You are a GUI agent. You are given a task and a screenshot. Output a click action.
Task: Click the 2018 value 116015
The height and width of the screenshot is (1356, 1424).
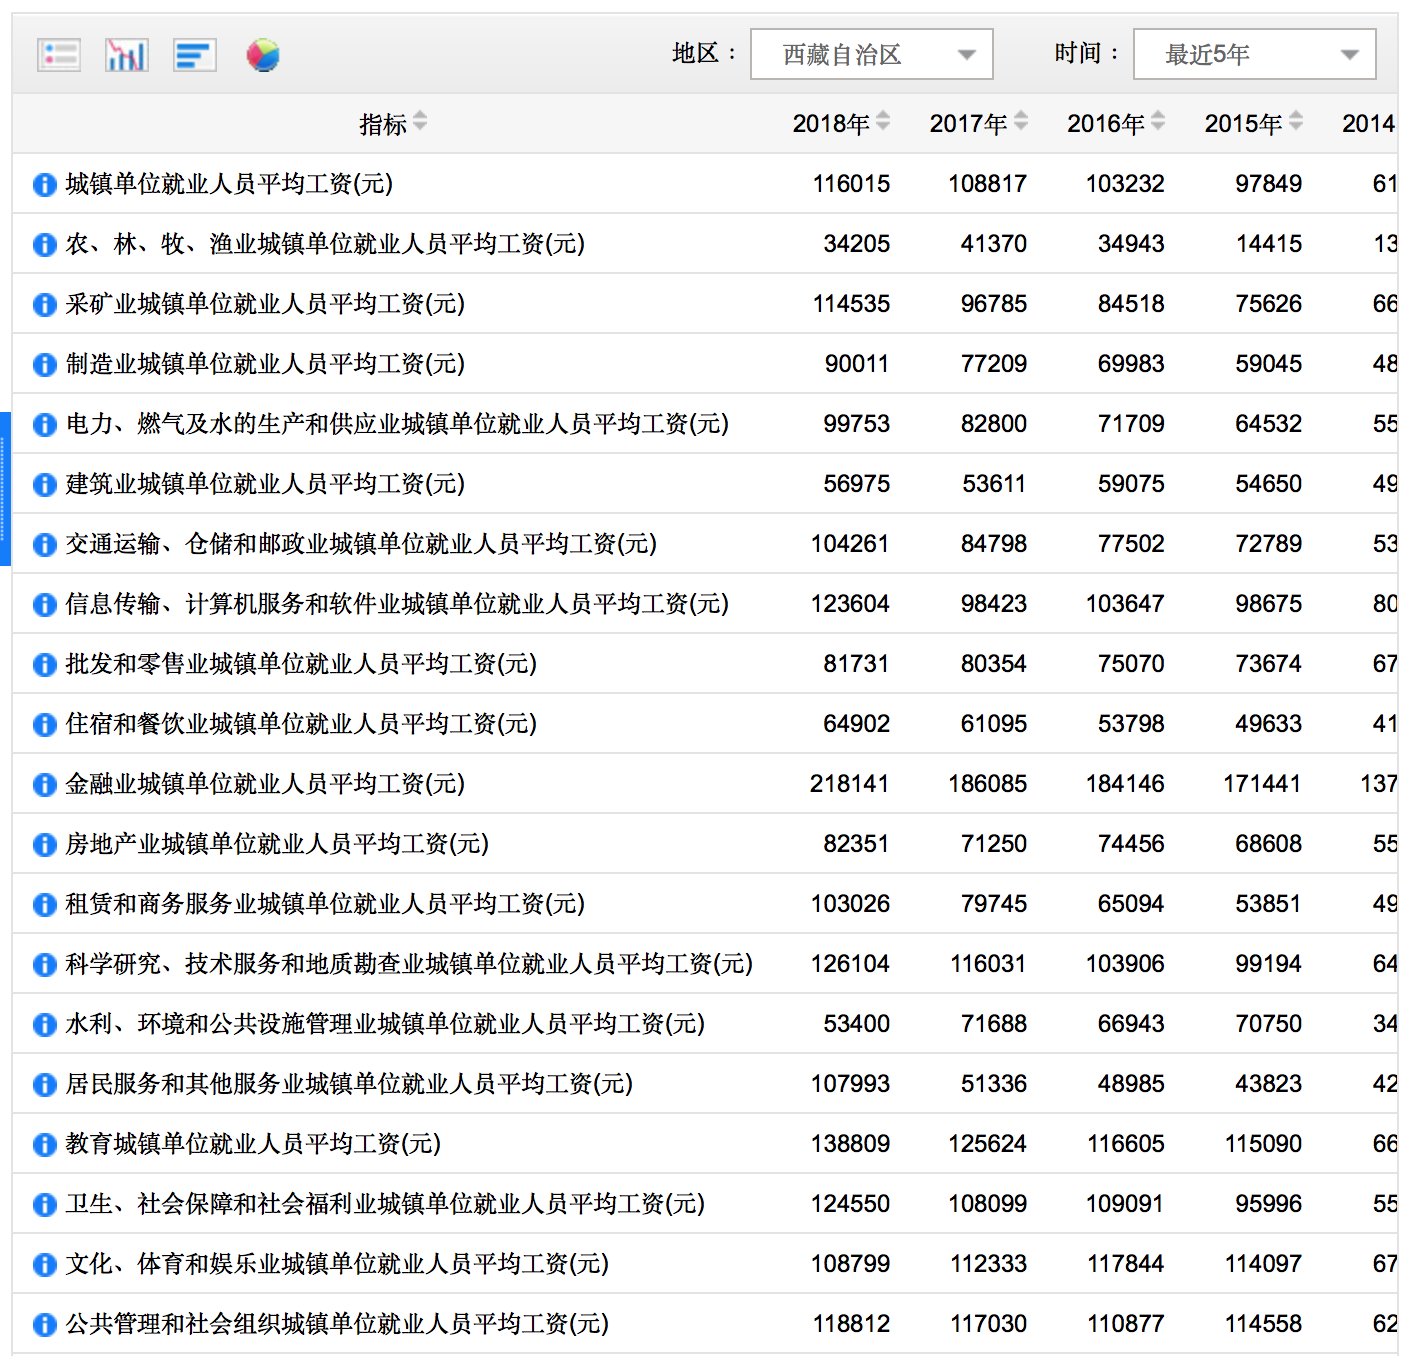point(851,184)
